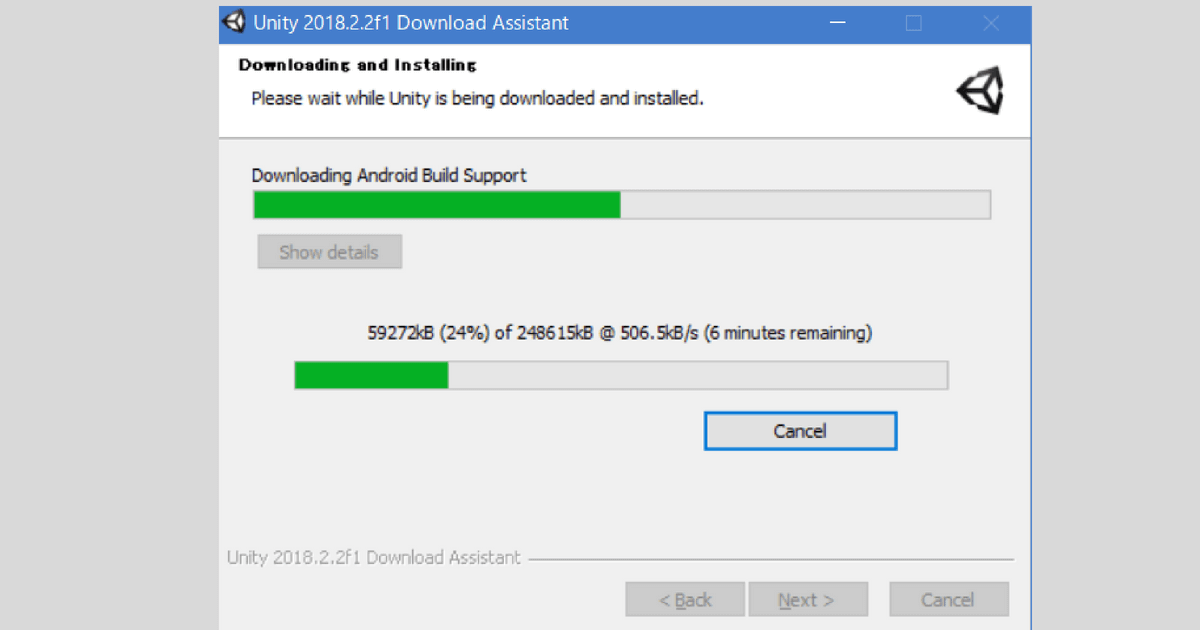Click the window title Unity 2018.2.2f1 Download Assistant

tap(411, 23)
